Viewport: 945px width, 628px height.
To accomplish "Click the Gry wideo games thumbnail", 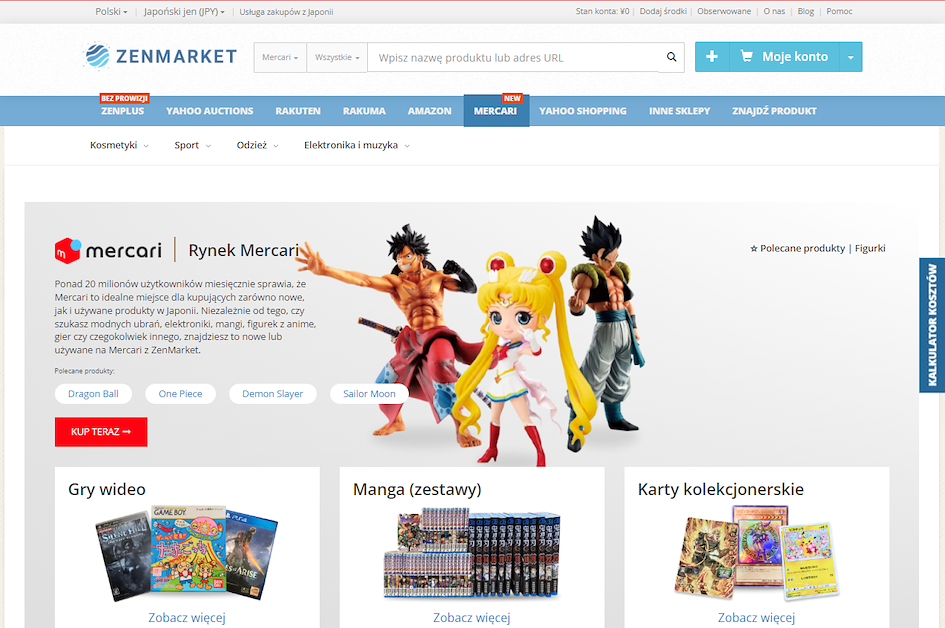I will (x=187, y=553).
